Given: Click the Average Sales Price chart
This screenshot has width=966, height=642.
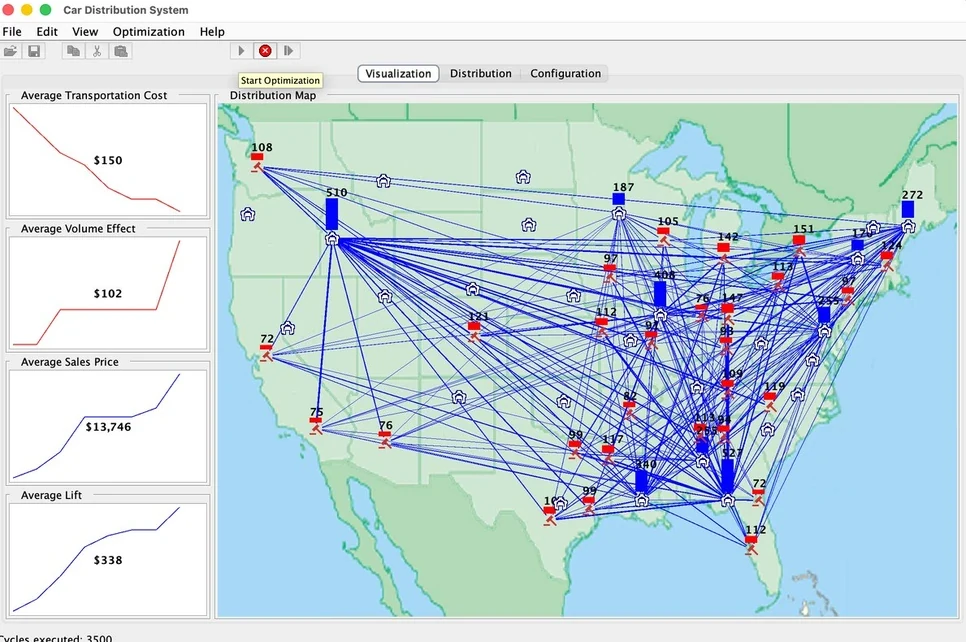Looking at the screenshot, I should coord(108,426).
